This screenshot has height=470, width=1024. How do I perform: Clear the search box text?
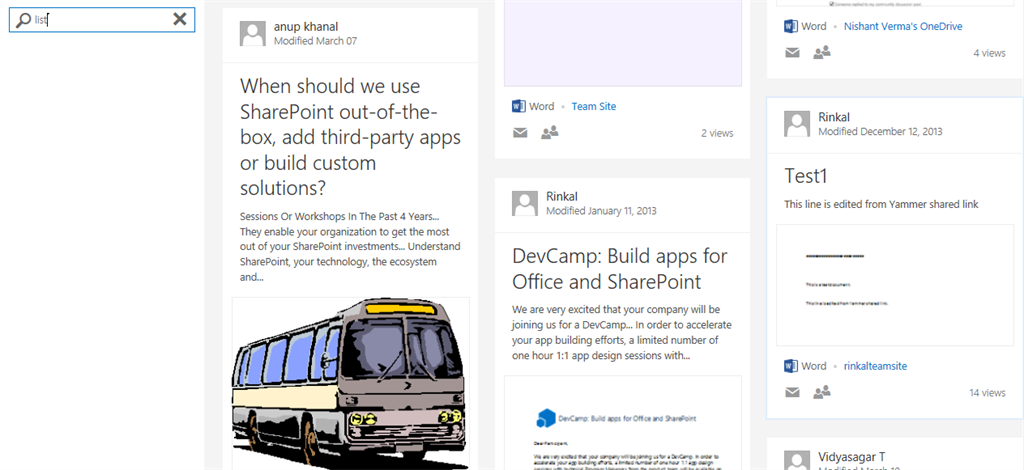click(x=179, y=19)
